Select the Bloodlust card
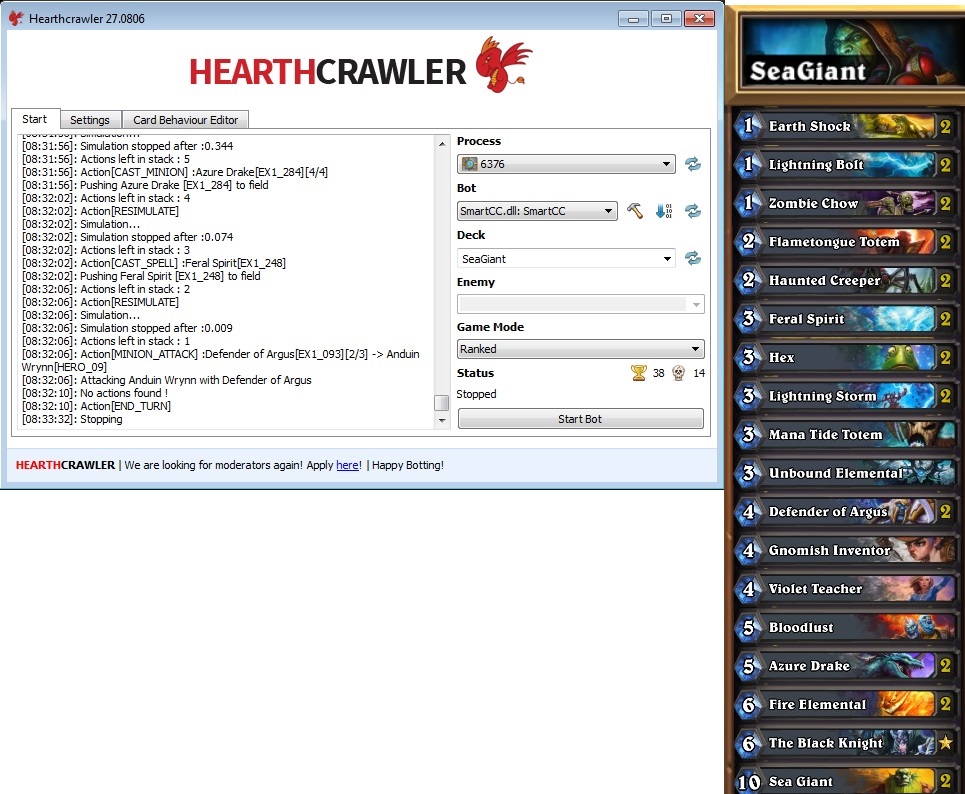 [x=845, y=627]
